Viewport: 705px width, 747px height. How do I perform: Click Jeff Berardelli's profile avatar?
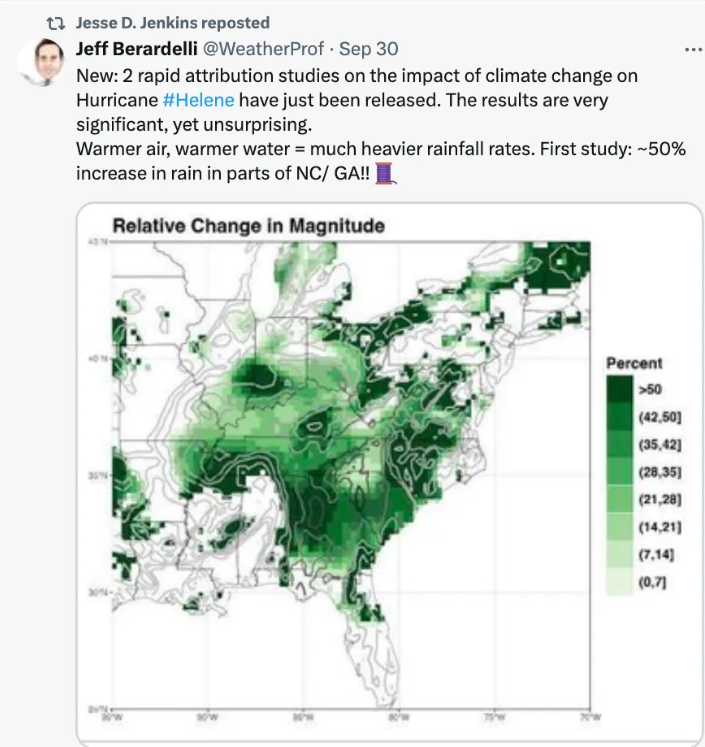(42, 62)
